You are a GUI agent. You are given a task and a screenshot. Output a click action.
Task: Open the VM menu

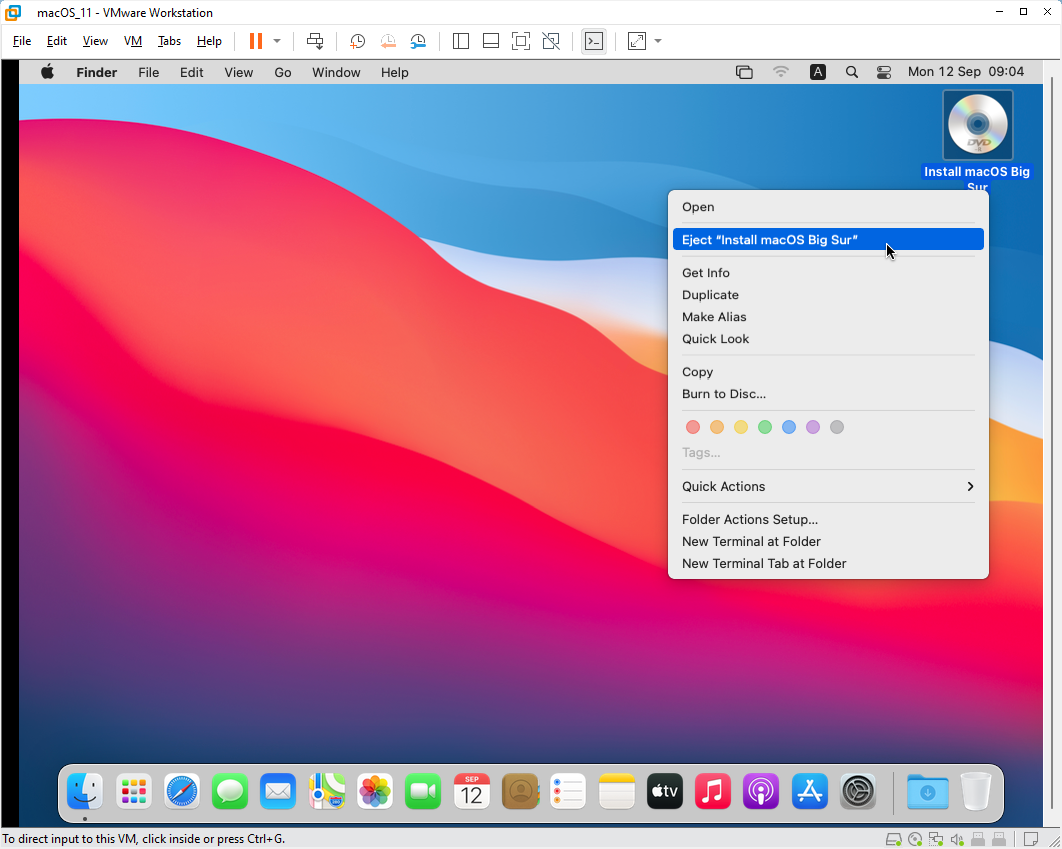coord(133,41)
